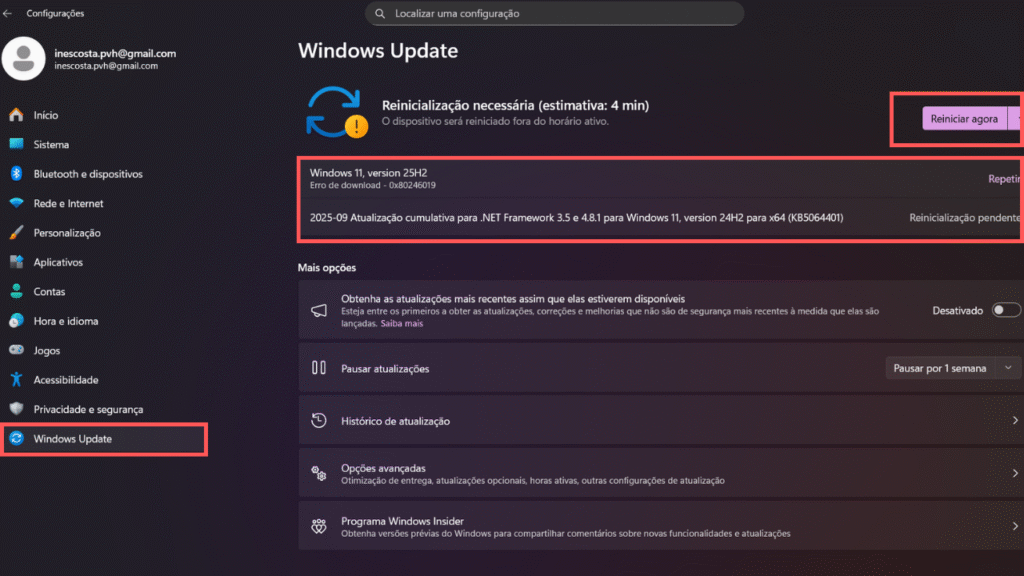Open the Opções avançadas section
The height and width of the screenshot is (576, 1024).
(x=658, y=474)
